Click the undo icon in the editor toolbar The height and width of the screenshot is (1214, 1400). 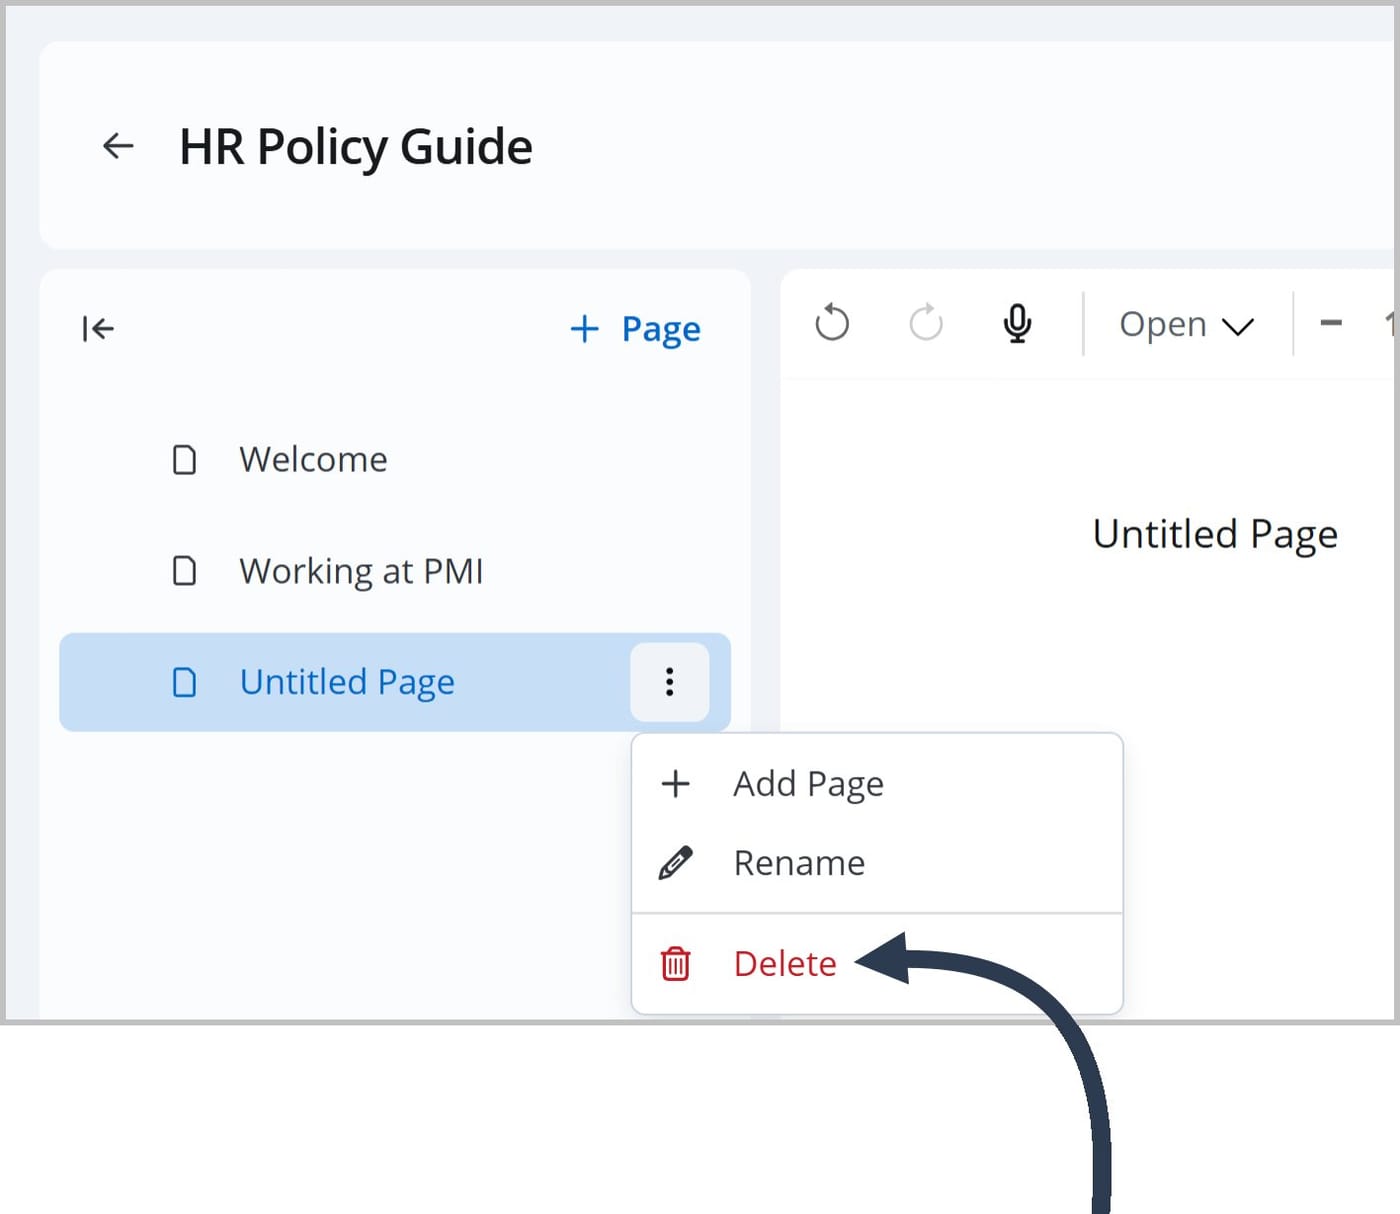pos(832,323)
